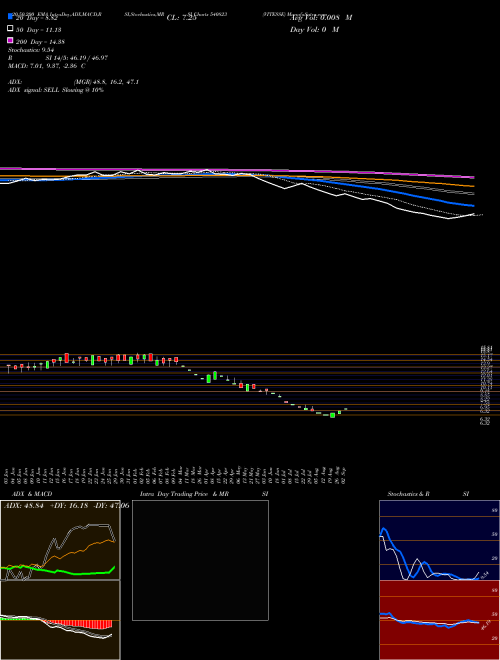Click the 'ADX & MACD' panel title
This screenshot has width=500, height=660.
(32, 494)
